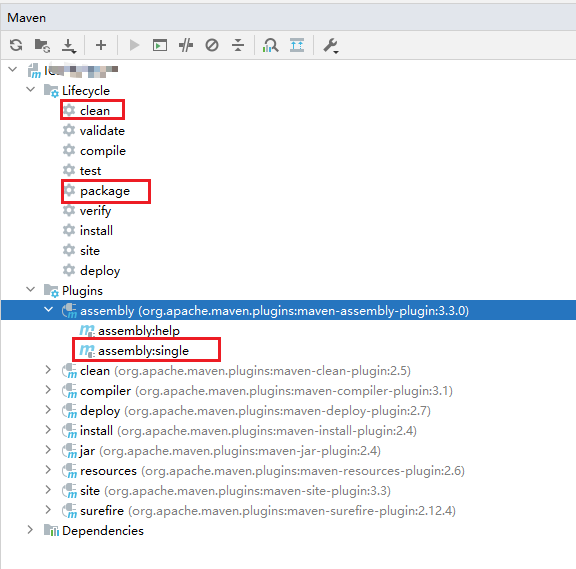Click the Dependencies label

point(103,530)
